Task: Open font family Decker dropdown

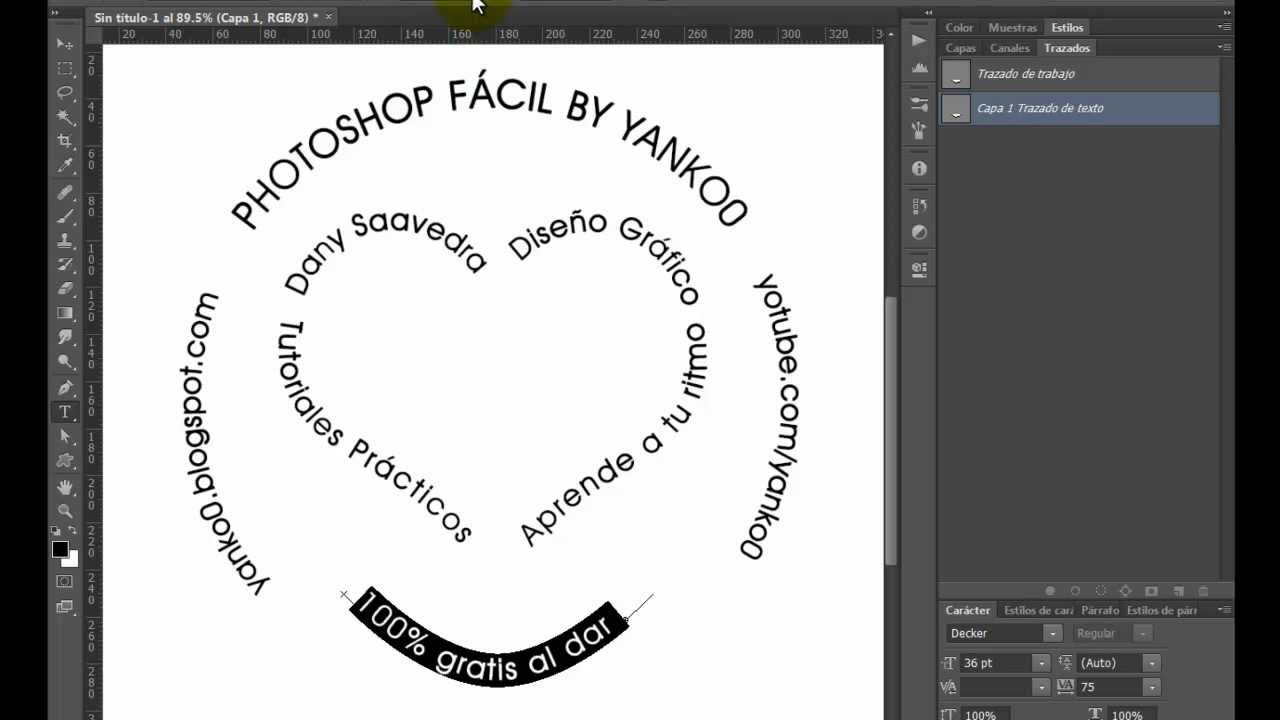Action: click(1052, 633)
